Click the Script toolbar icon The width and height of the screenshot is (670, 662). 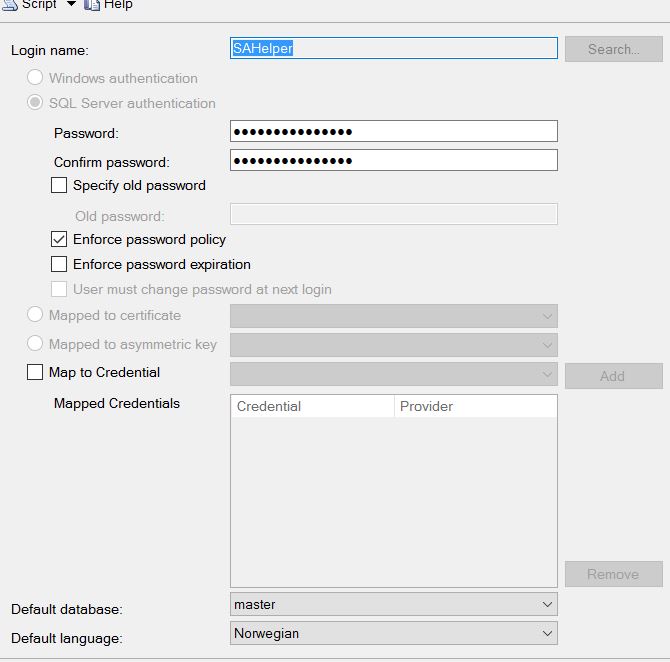pyautogui.click(x=9, y=4)
